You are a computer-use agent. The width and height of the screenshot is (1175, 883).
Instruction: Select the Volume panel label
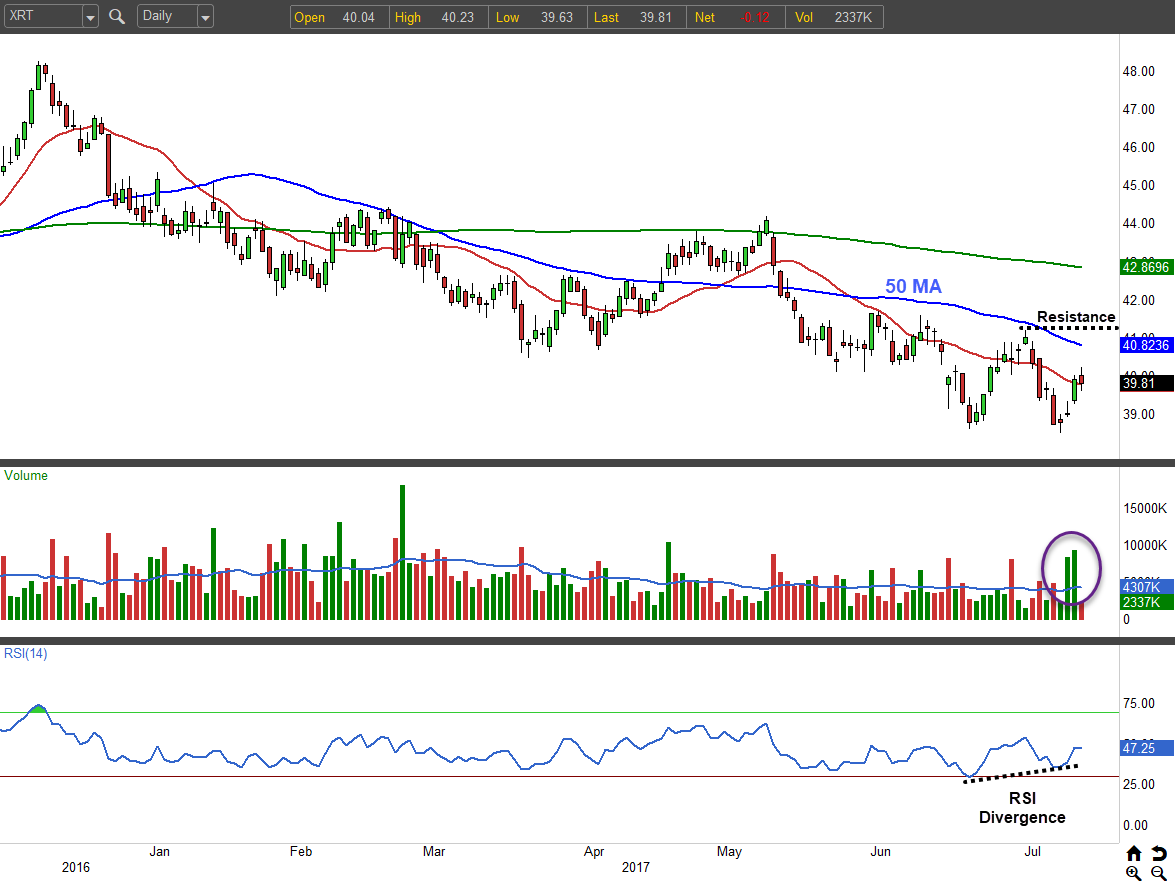click(x=26, y=476)
